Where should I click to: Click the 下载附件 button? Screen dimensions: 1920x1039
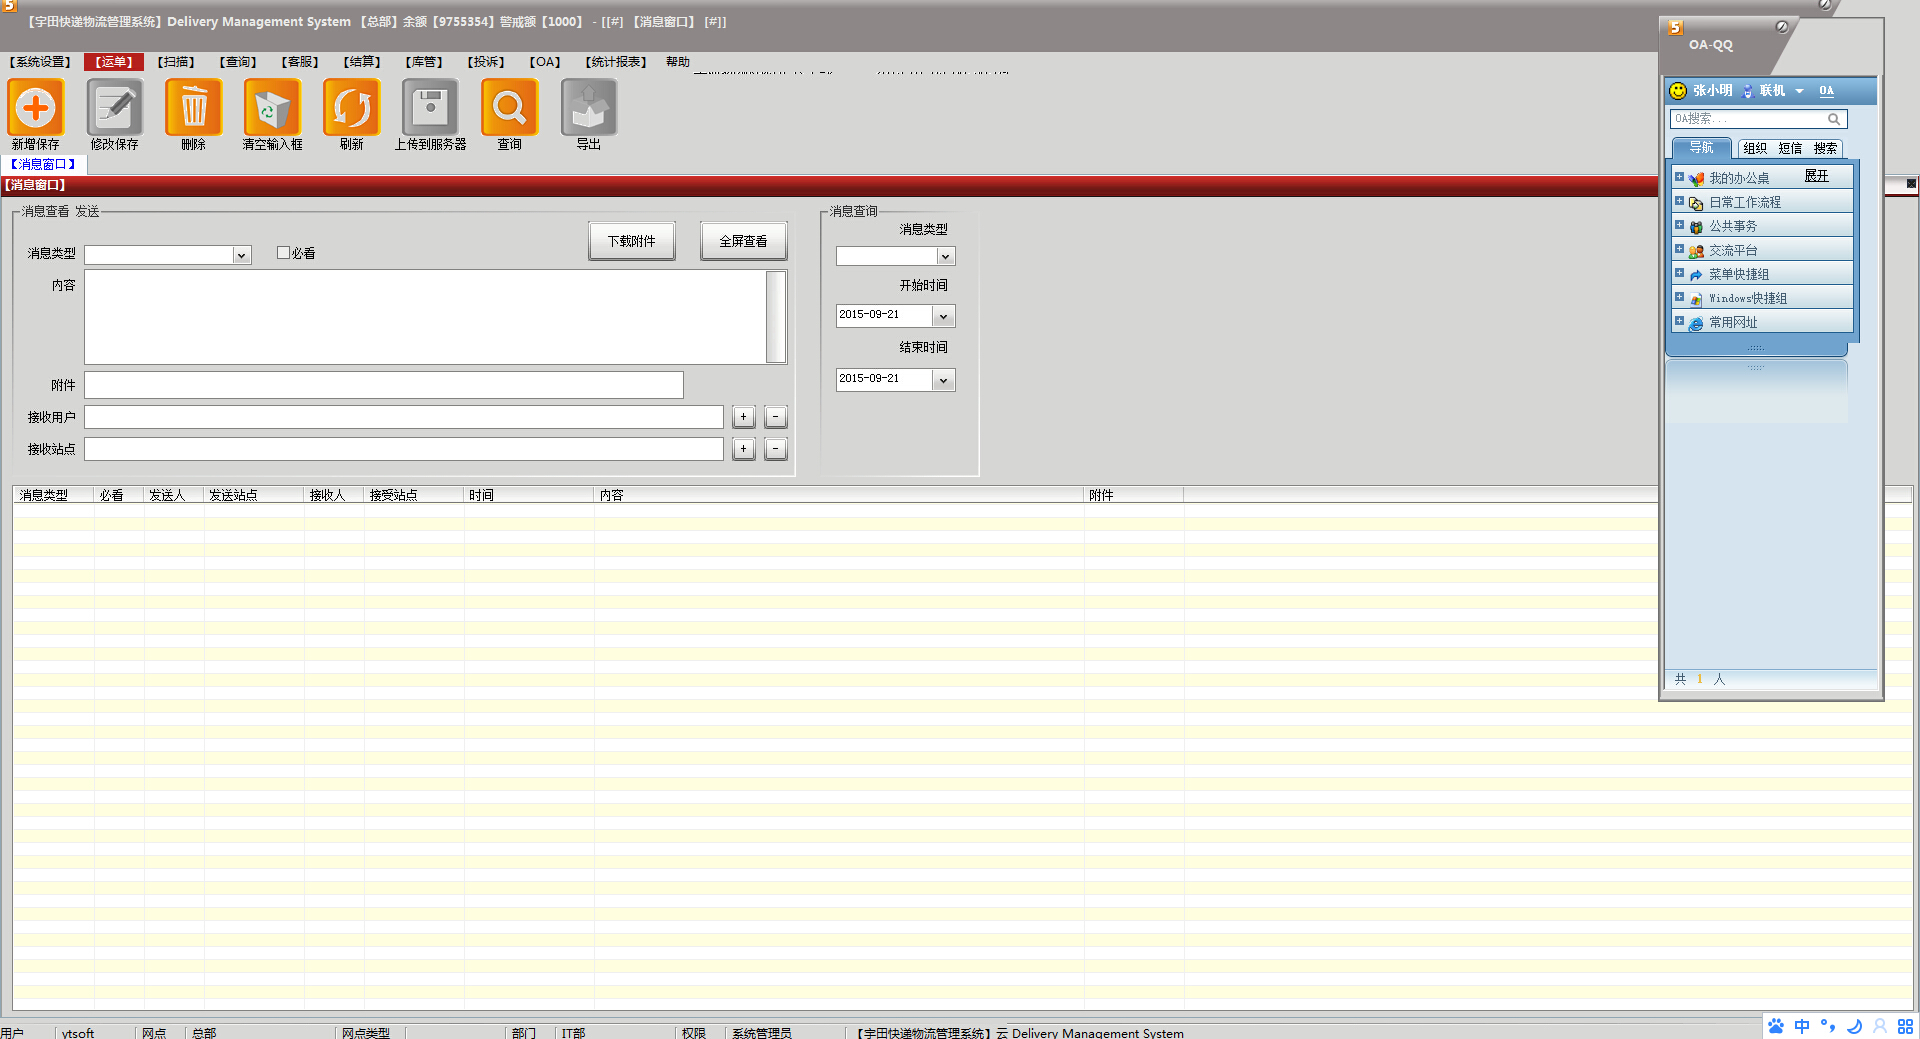631,241
